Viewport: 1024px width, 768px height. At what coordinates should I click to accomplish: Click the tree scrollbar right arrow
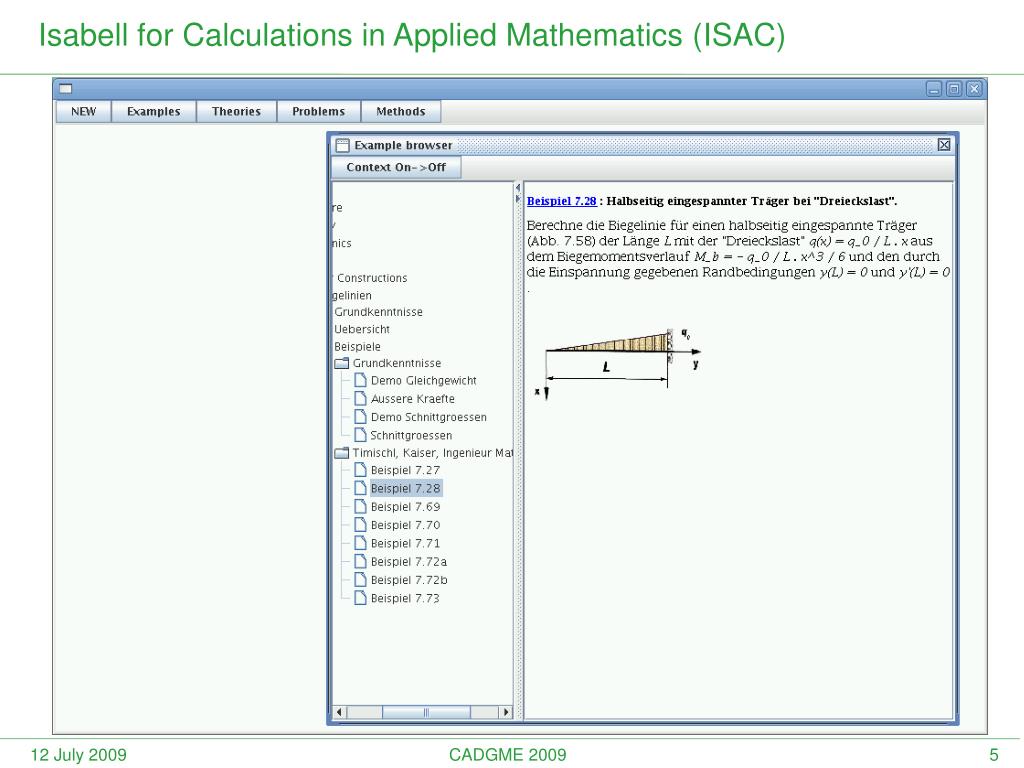(506, 712)
